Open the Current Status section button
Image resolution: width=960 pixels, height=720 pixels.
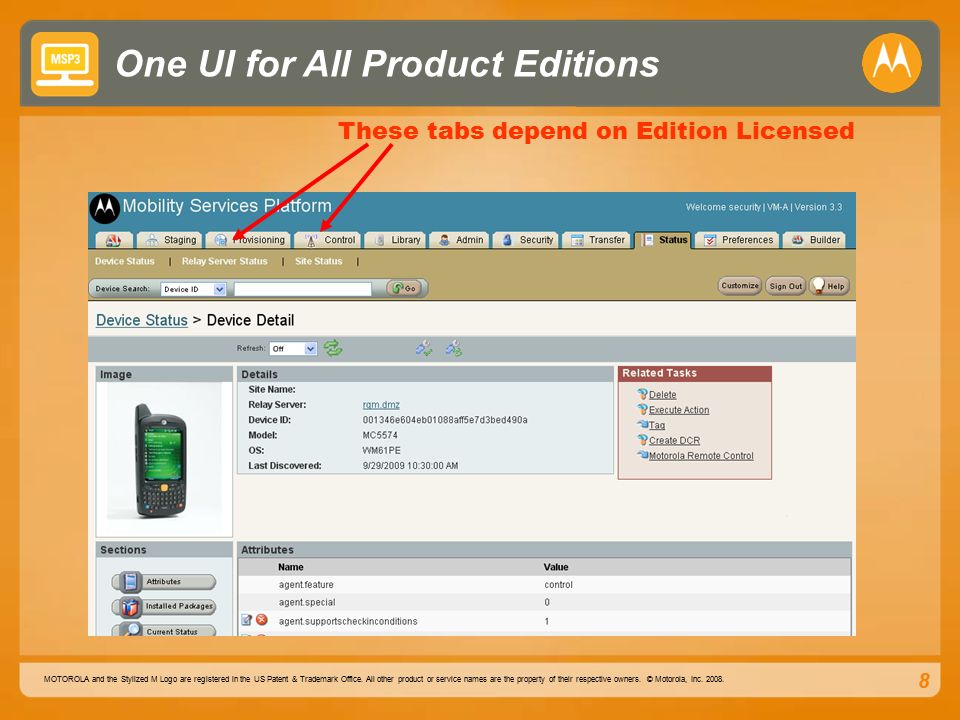click(163, 630)
